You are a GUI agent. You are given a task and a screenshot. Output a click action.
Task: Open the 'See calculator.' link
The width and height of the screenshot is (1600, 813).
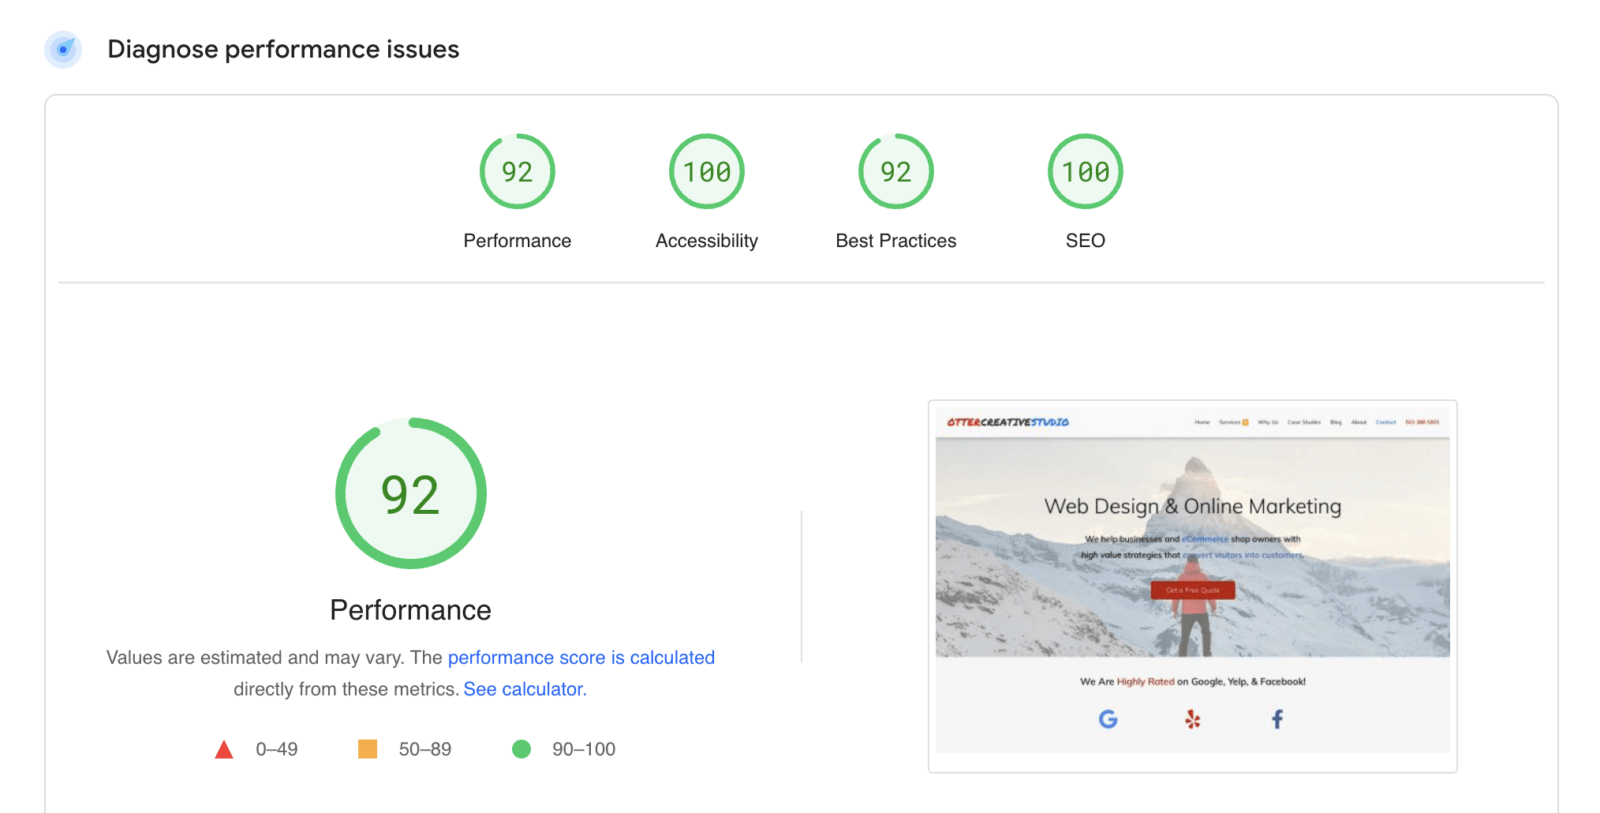(525, 689)
